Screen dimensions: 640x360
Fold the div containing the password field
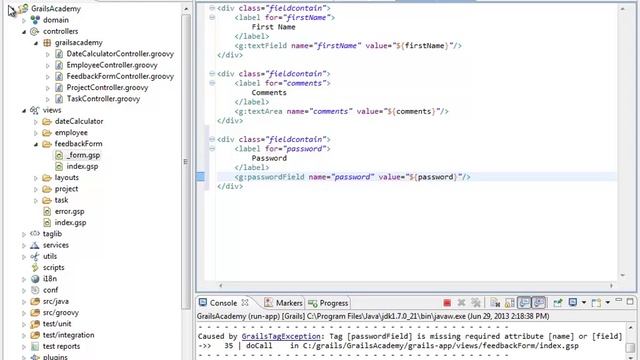coord(212,139)
